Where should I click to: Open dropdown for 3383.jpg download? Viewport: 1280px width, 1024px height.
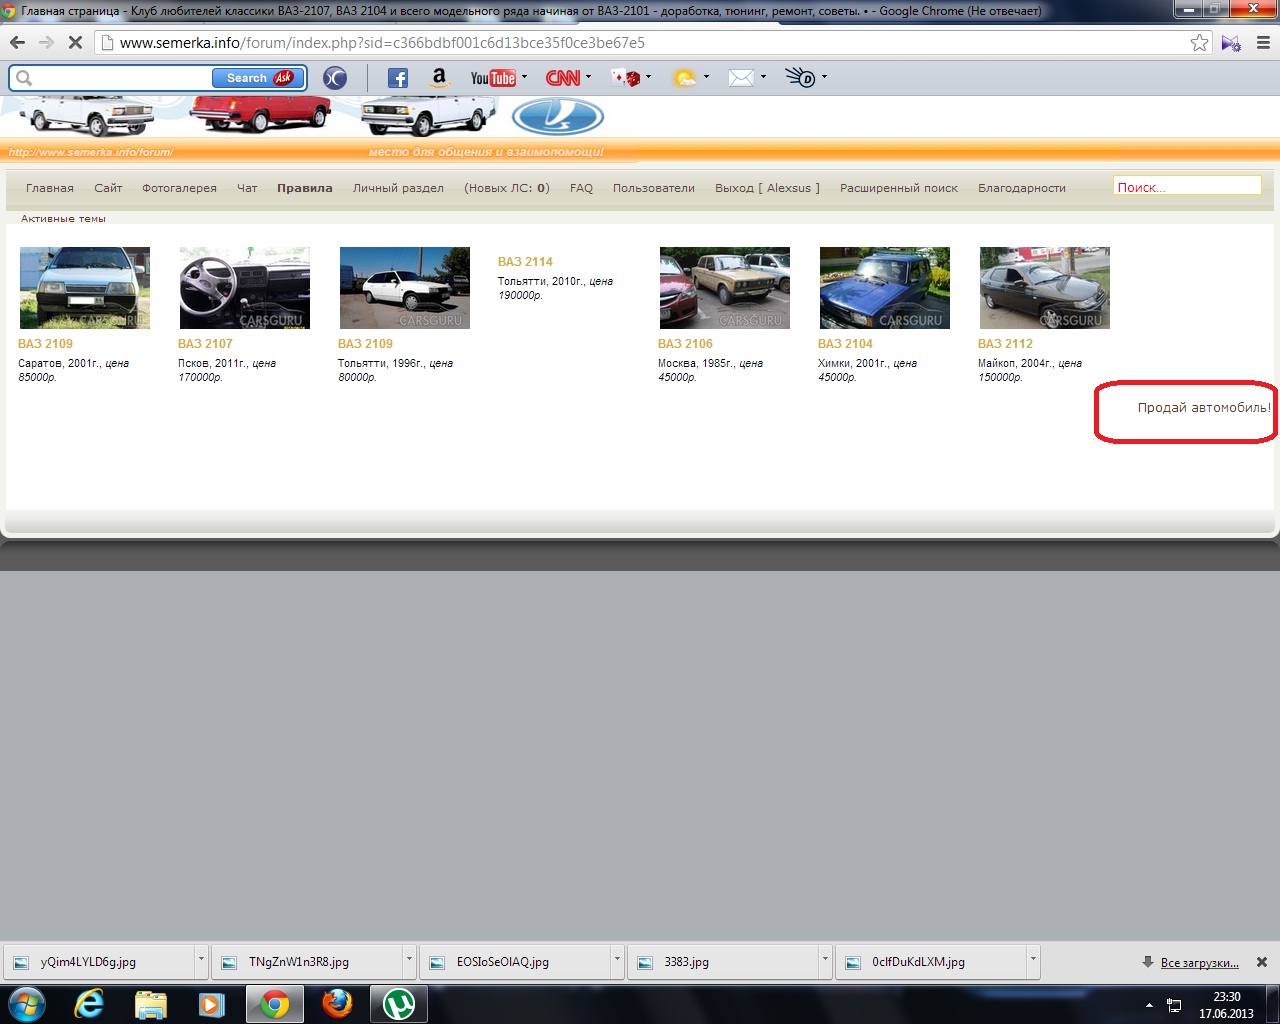click(825, 960)
